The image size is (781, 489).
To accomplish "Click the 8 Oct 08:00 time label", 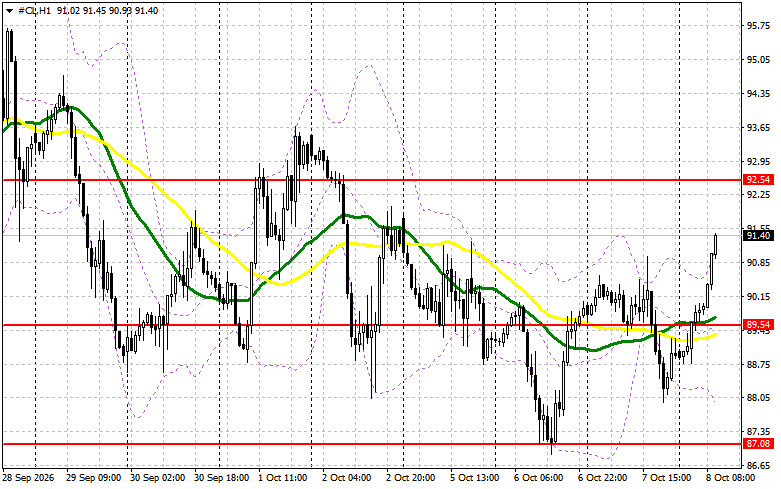I will [731, 478].
